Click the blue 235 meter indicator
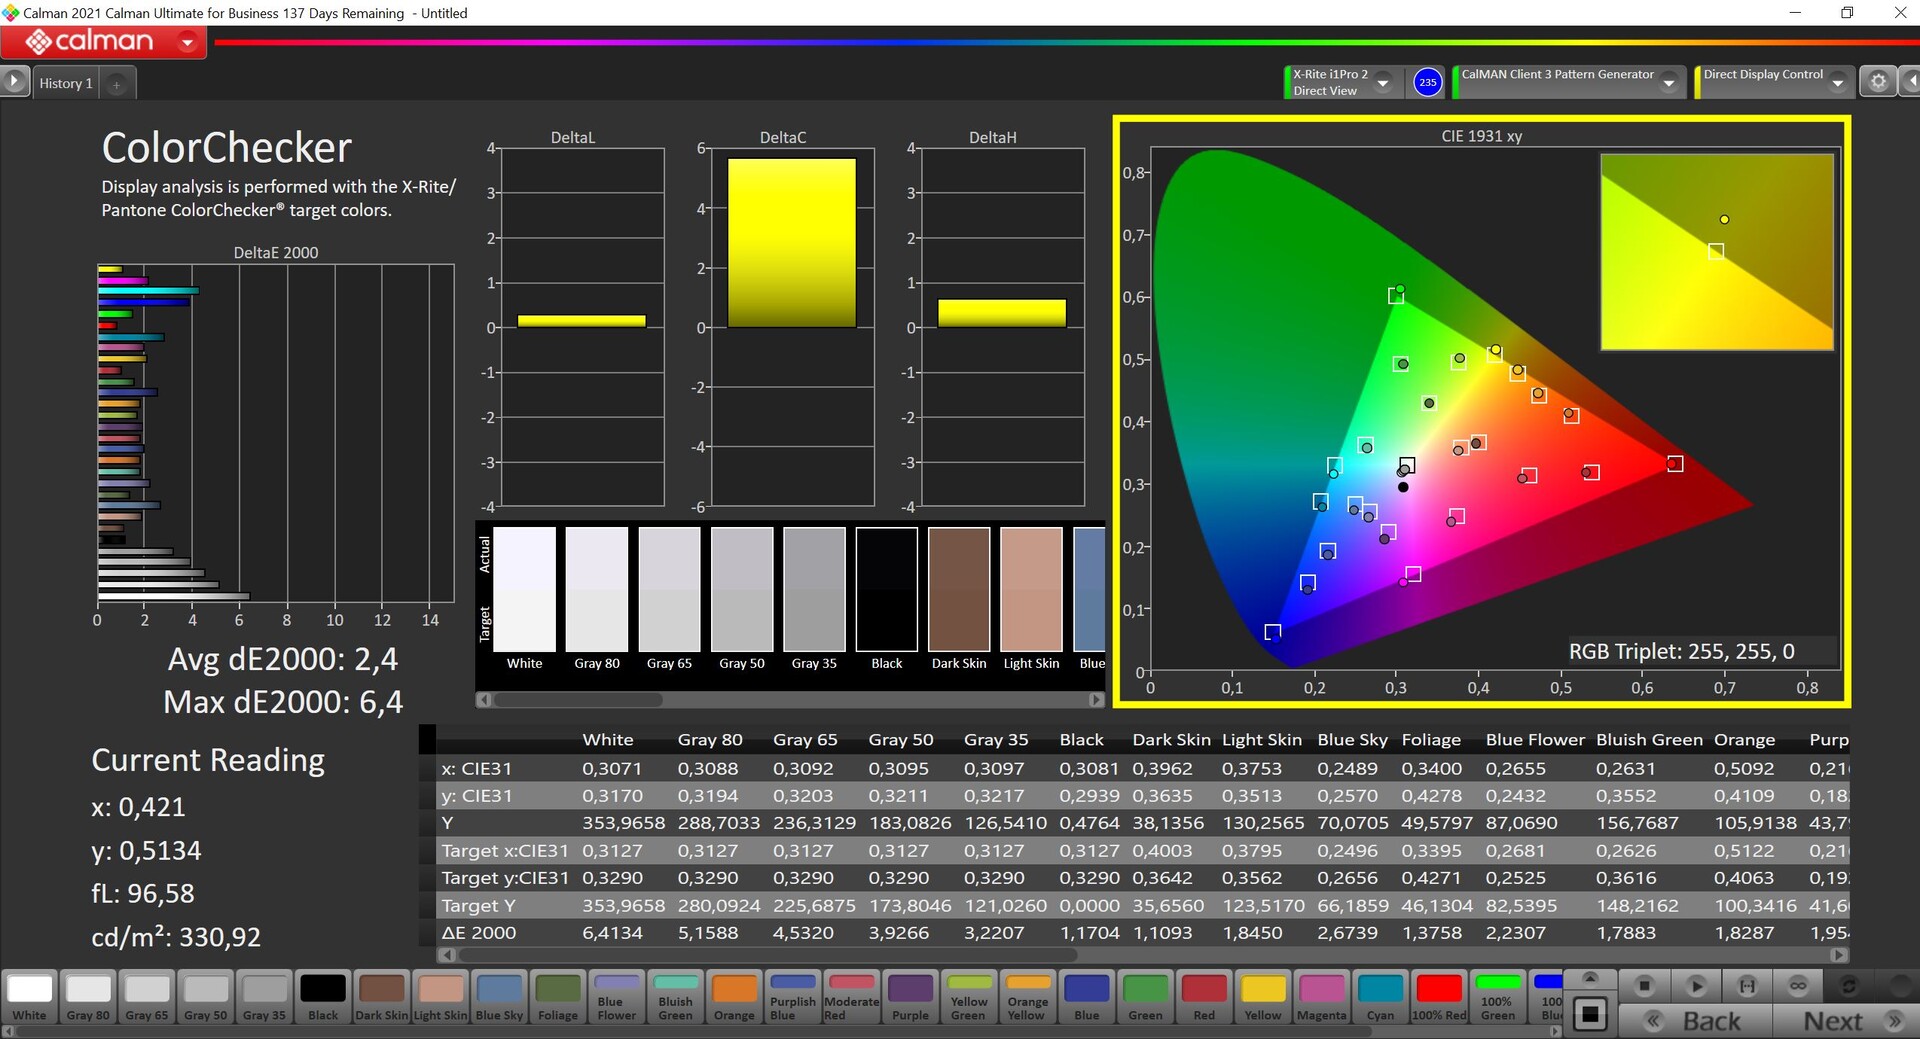This screenshot has height=1039, width=1920. click(1427, 82)
